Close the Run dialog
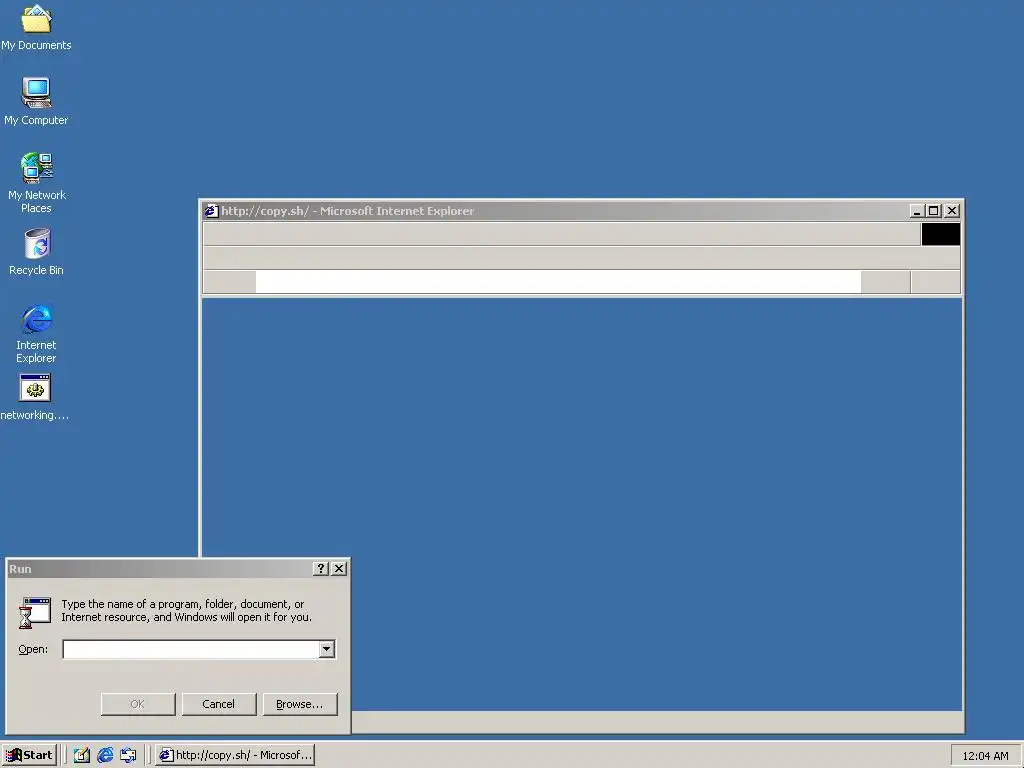 pyautogui.click(x=339, y=569)
